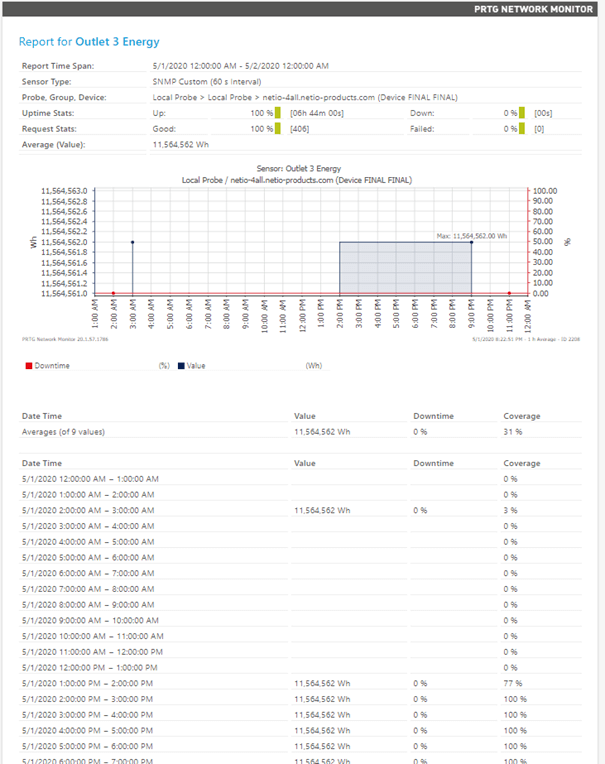Click the Max data point at 9:00 PM
This screenshot has height=764, width=605.
point(471,242)
